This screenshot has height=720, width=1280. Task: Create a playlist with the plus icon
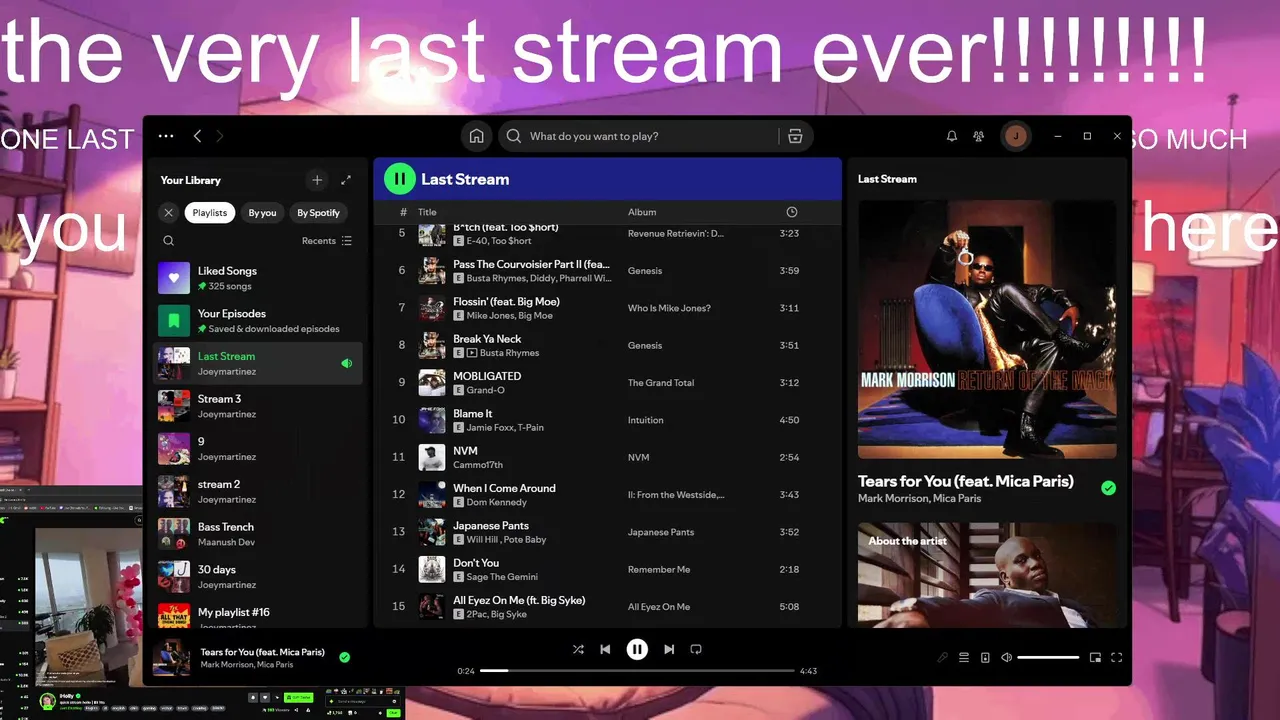pyautogui.click(x=317, y=180)
